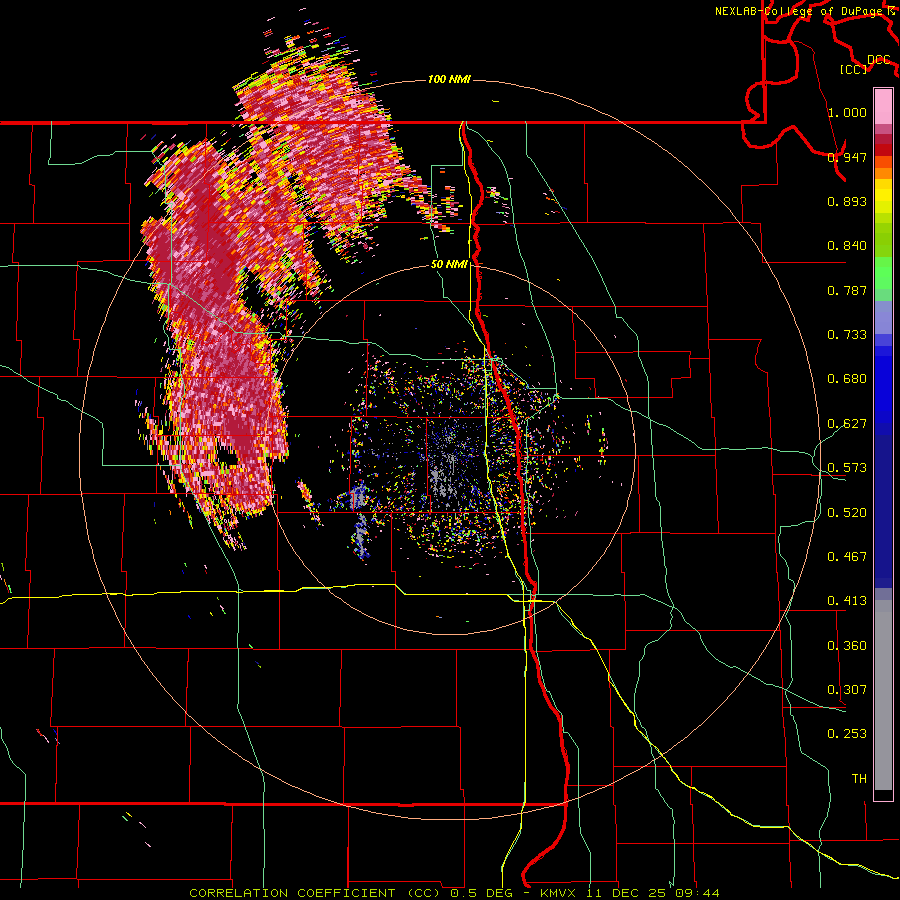Select the 0.520 legend value

(x=847, y=513)
